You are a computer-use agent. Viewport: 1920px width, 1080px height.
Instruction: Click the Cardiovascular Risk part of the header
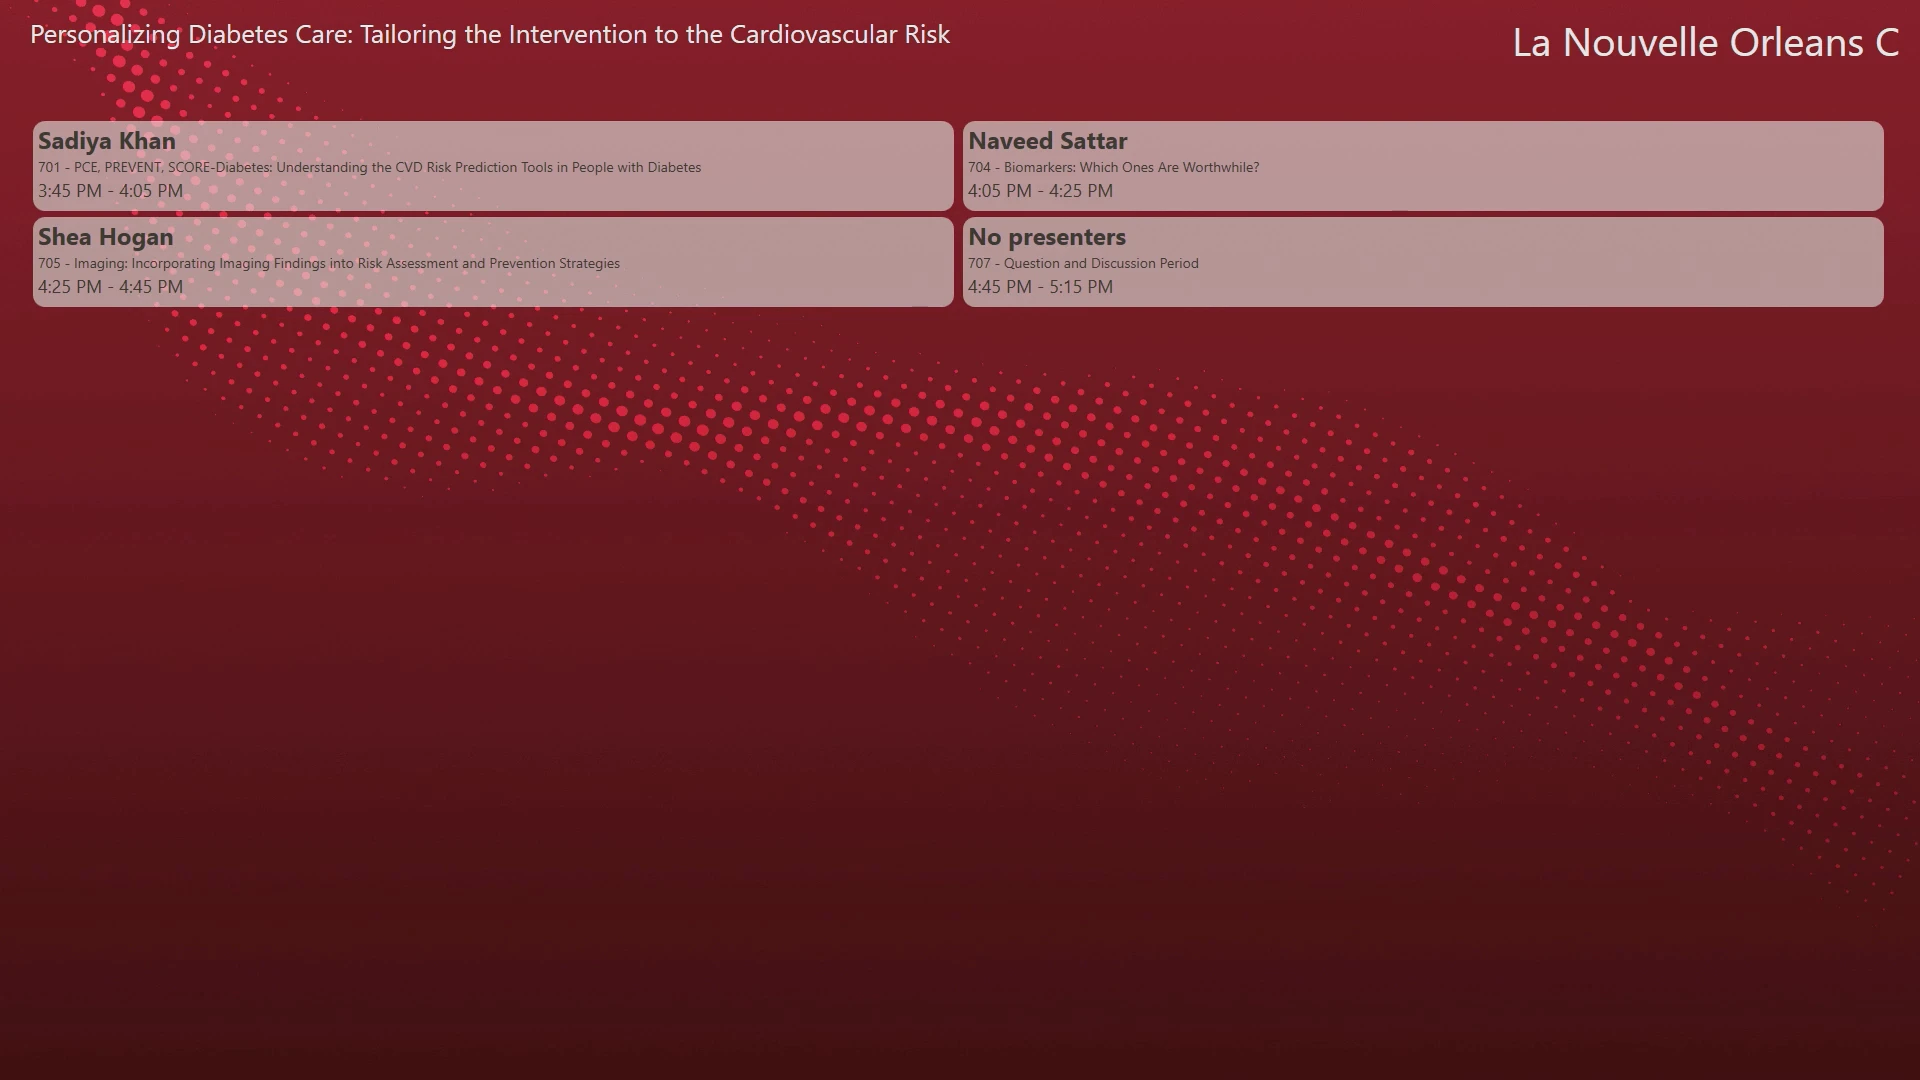pos(840,34)
